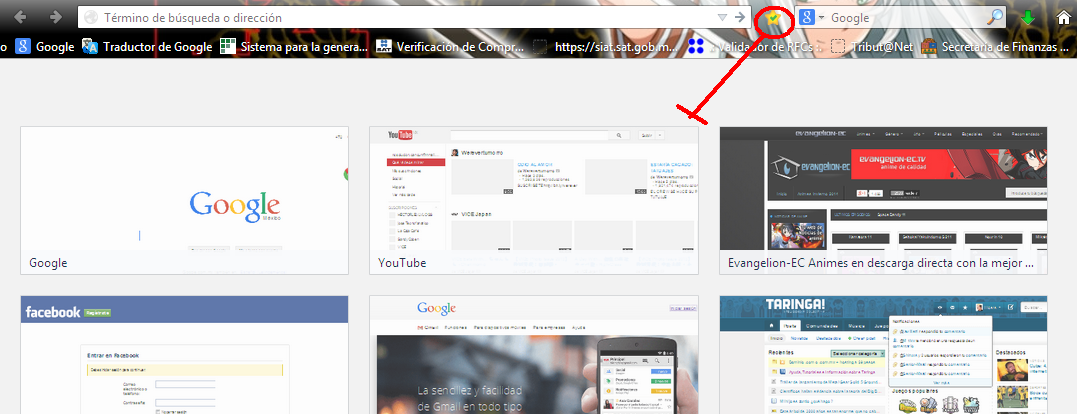Open the address bar history dropdown arrow

[x=722, y=18]
